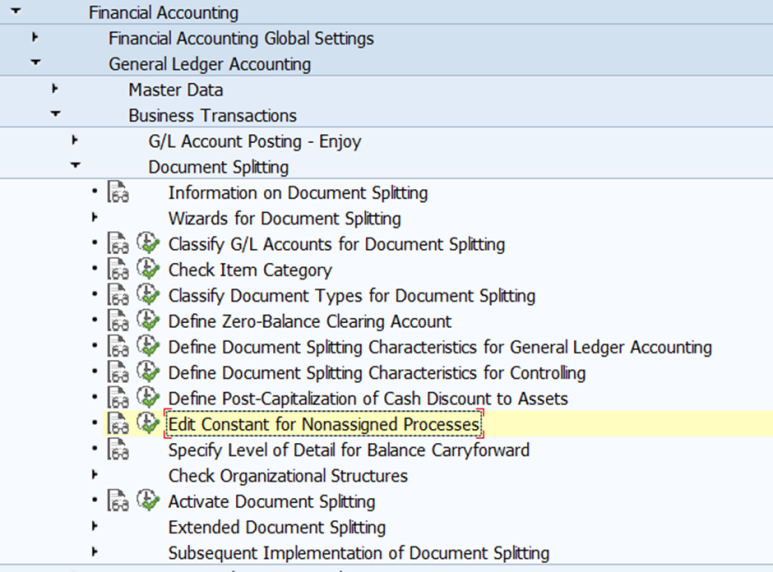Execute activity icon for Classify G/L Accounts
Viewport: 773px width, 572px height.
148,243
